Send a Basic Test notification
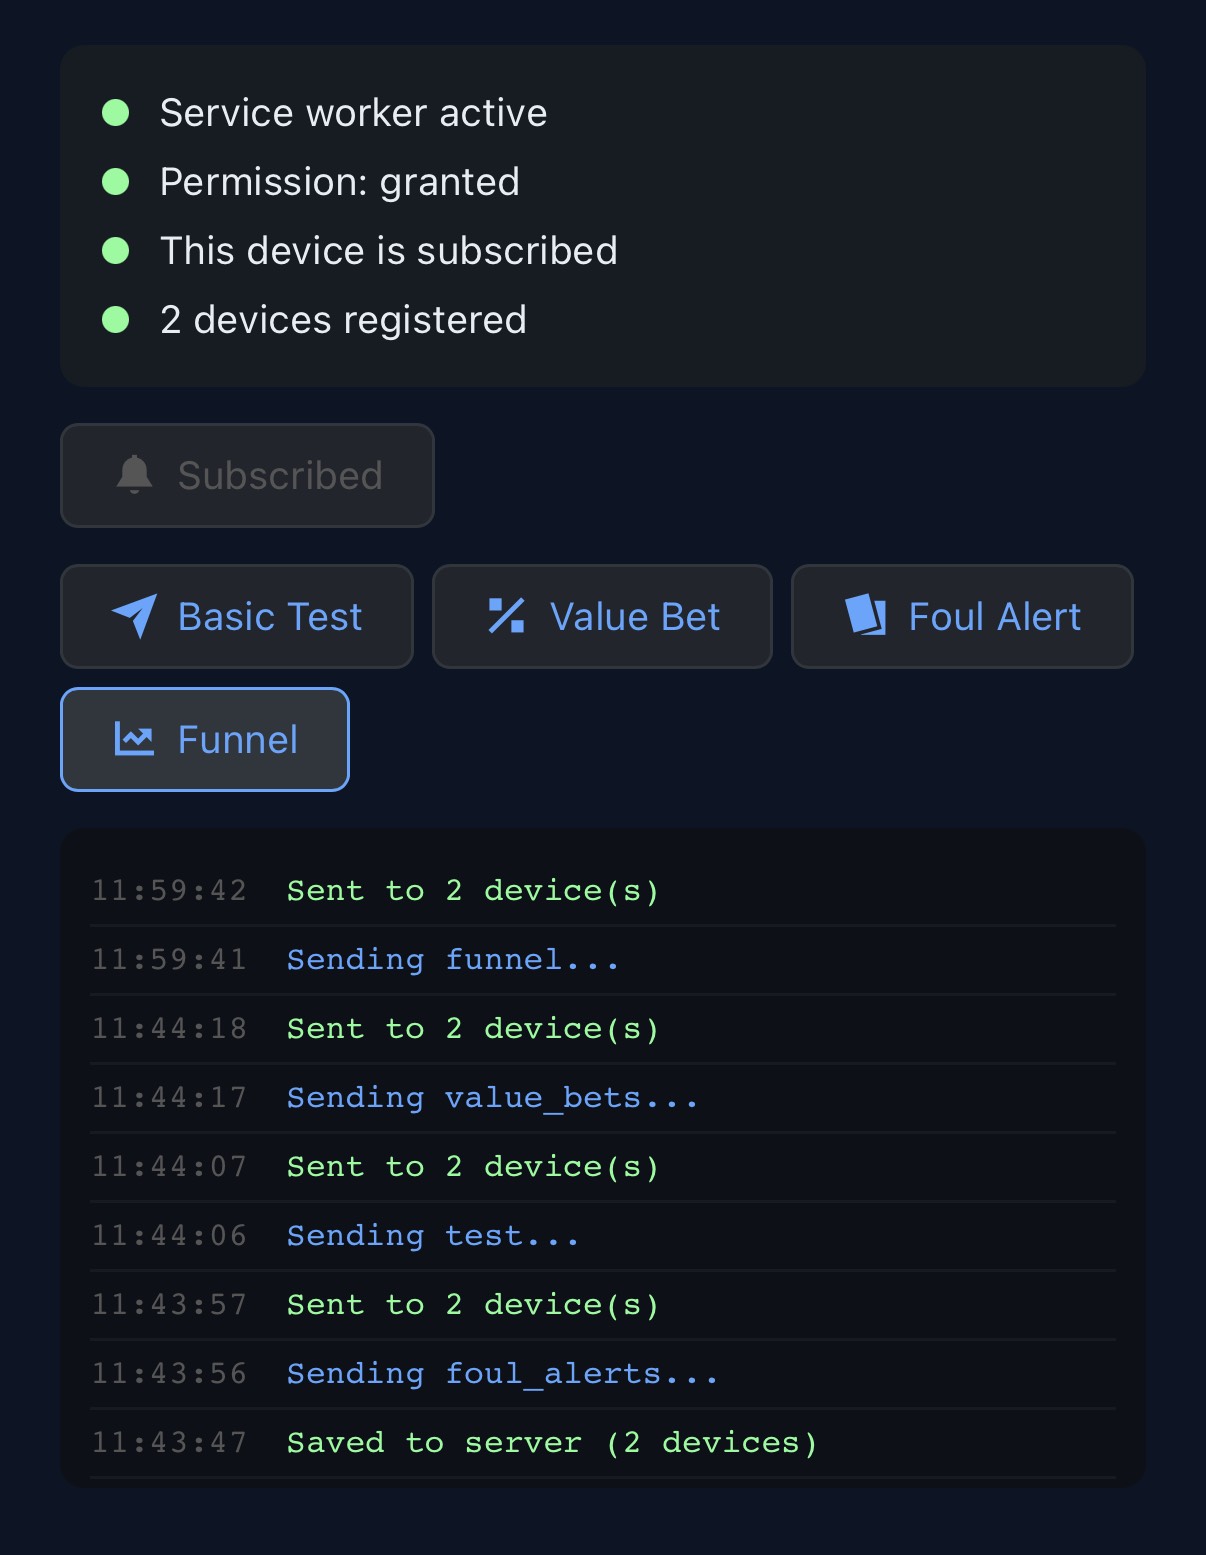 point(236,616)
